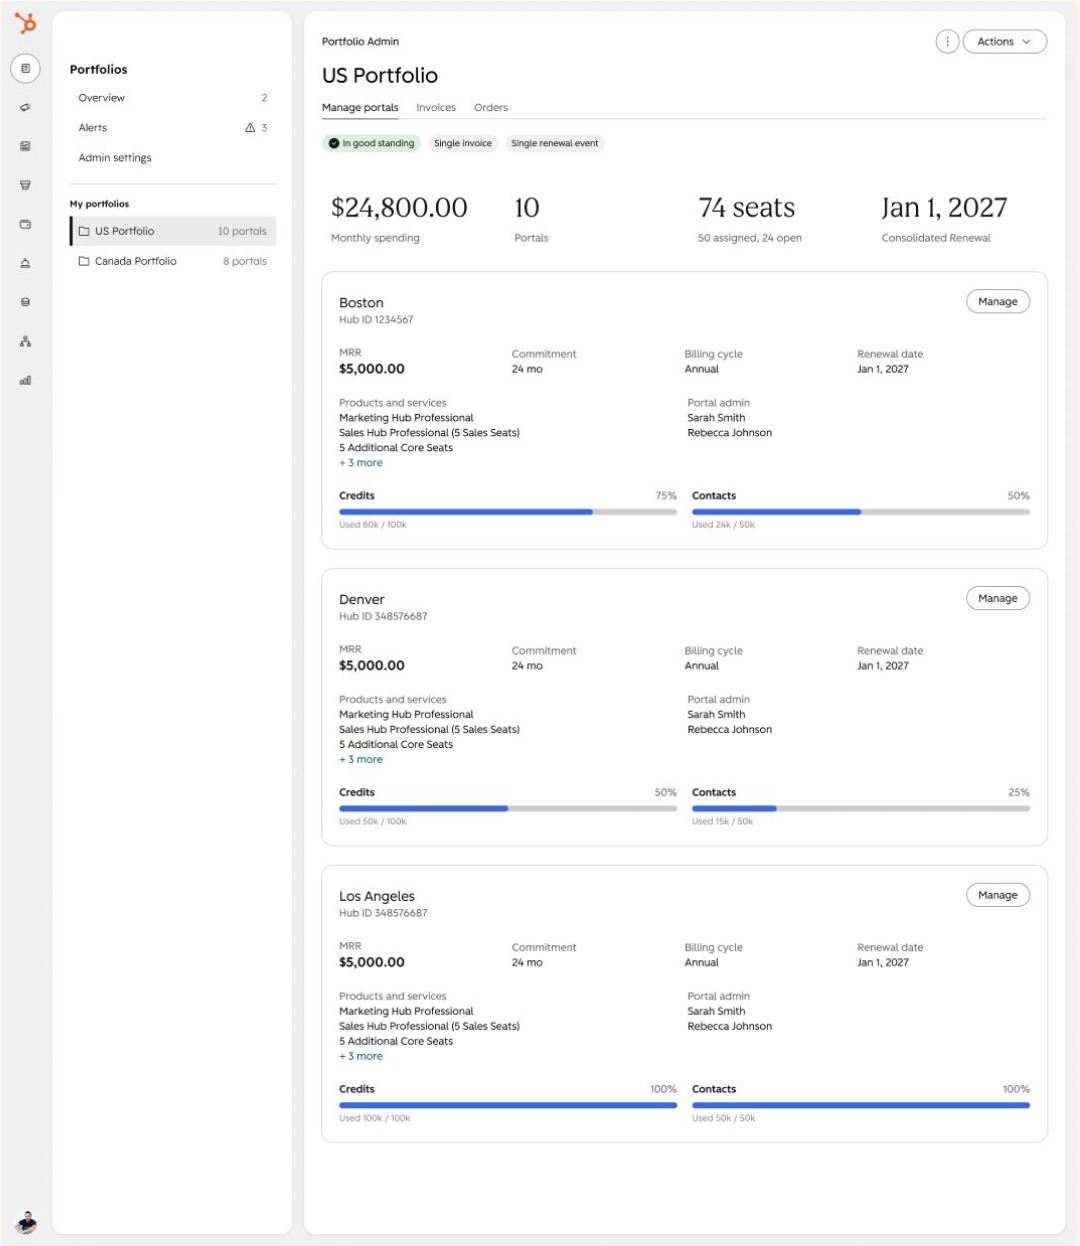Viewport: 1080px width, 1246px height.
Task: Click the HubSpot sprocket logo
Action: pos(25,23)
